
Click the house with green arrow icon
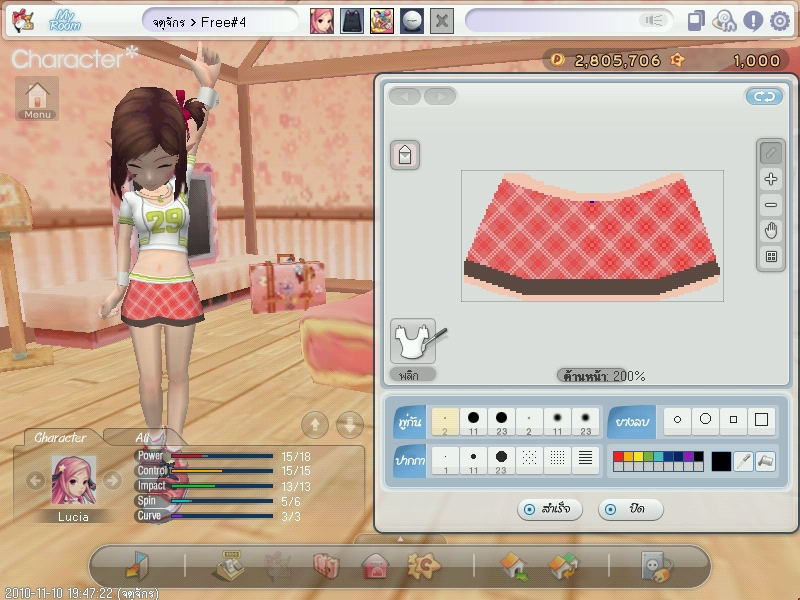tap(515, 566)
